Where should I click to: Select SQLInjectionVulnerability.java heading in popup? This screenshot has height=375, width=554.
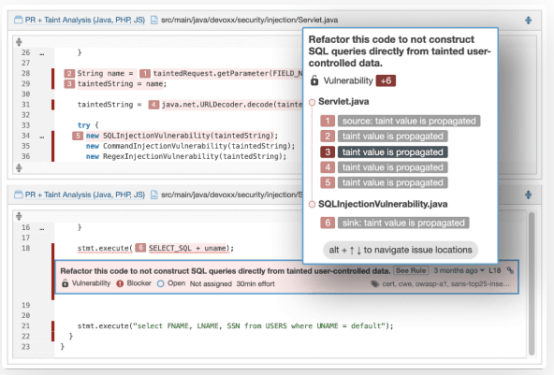383,204
